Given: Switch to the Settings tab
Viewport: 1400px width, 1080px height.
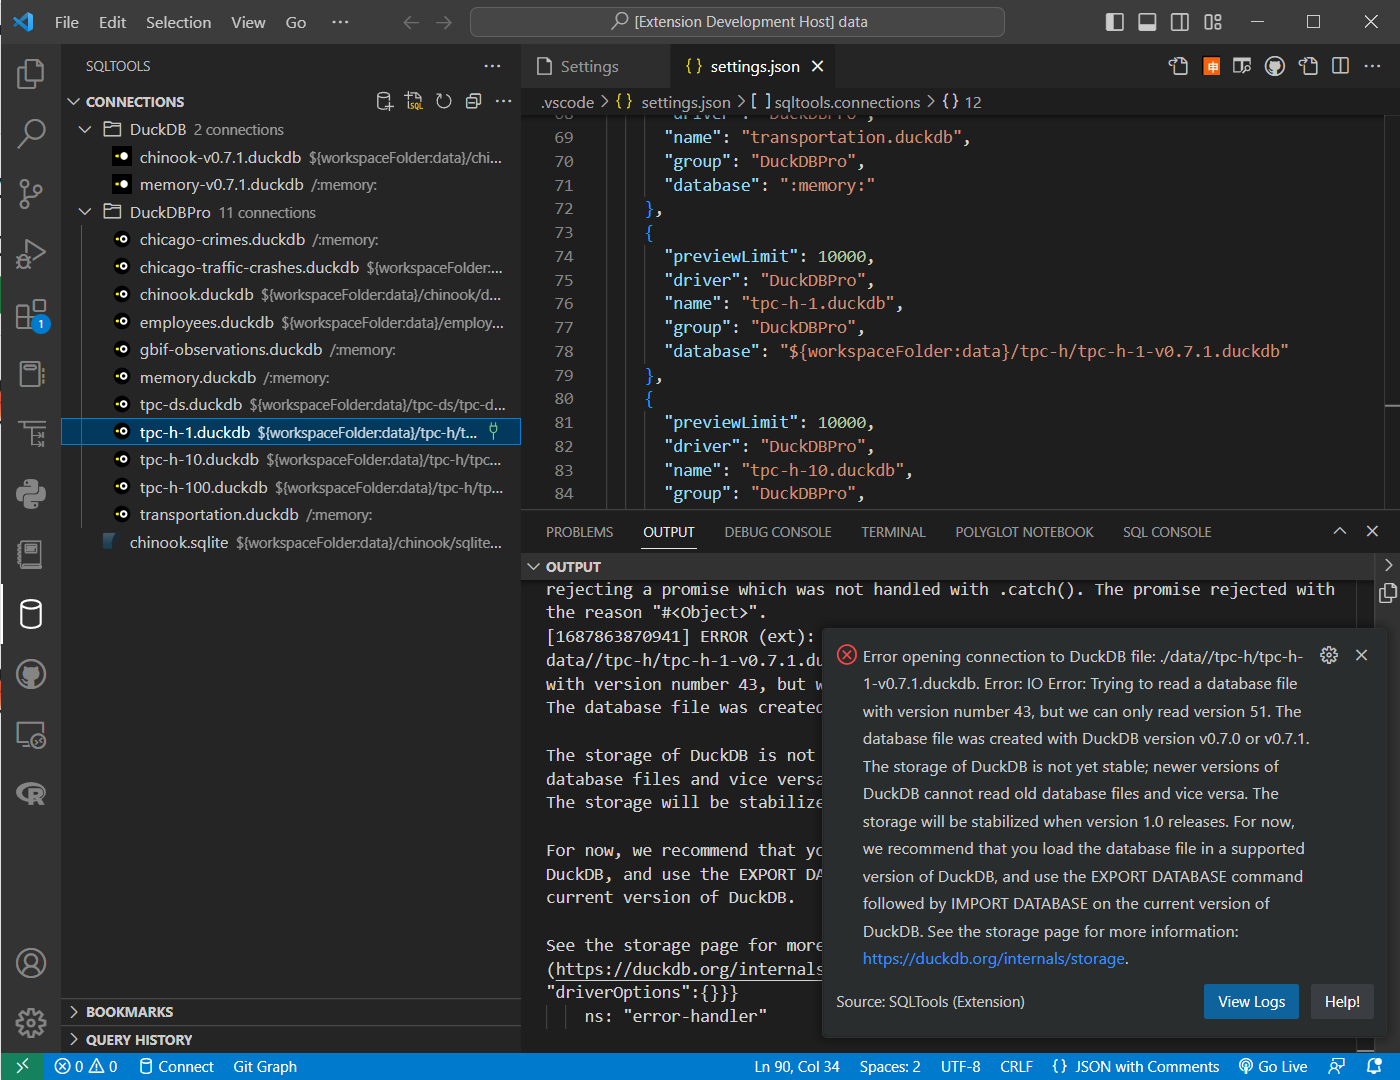Looking at the screenshot, I should (x=589, y=66).
